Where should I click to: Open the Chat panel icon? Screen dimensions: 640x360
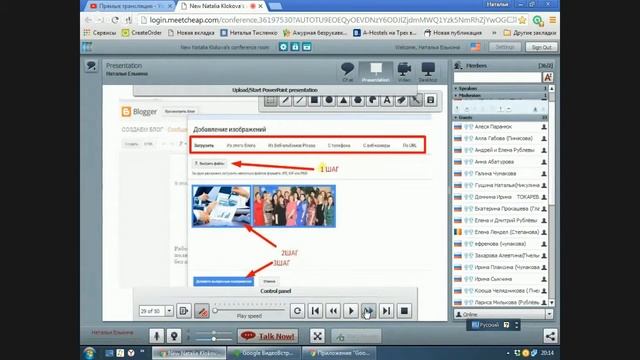coord(347,72)
